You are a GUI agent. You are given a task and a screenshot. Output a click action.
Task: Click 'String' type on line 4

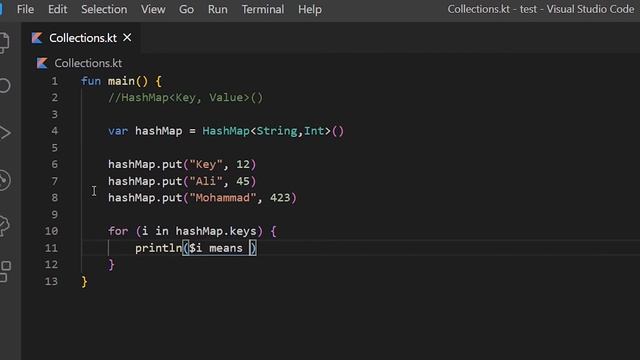[277, 131]
